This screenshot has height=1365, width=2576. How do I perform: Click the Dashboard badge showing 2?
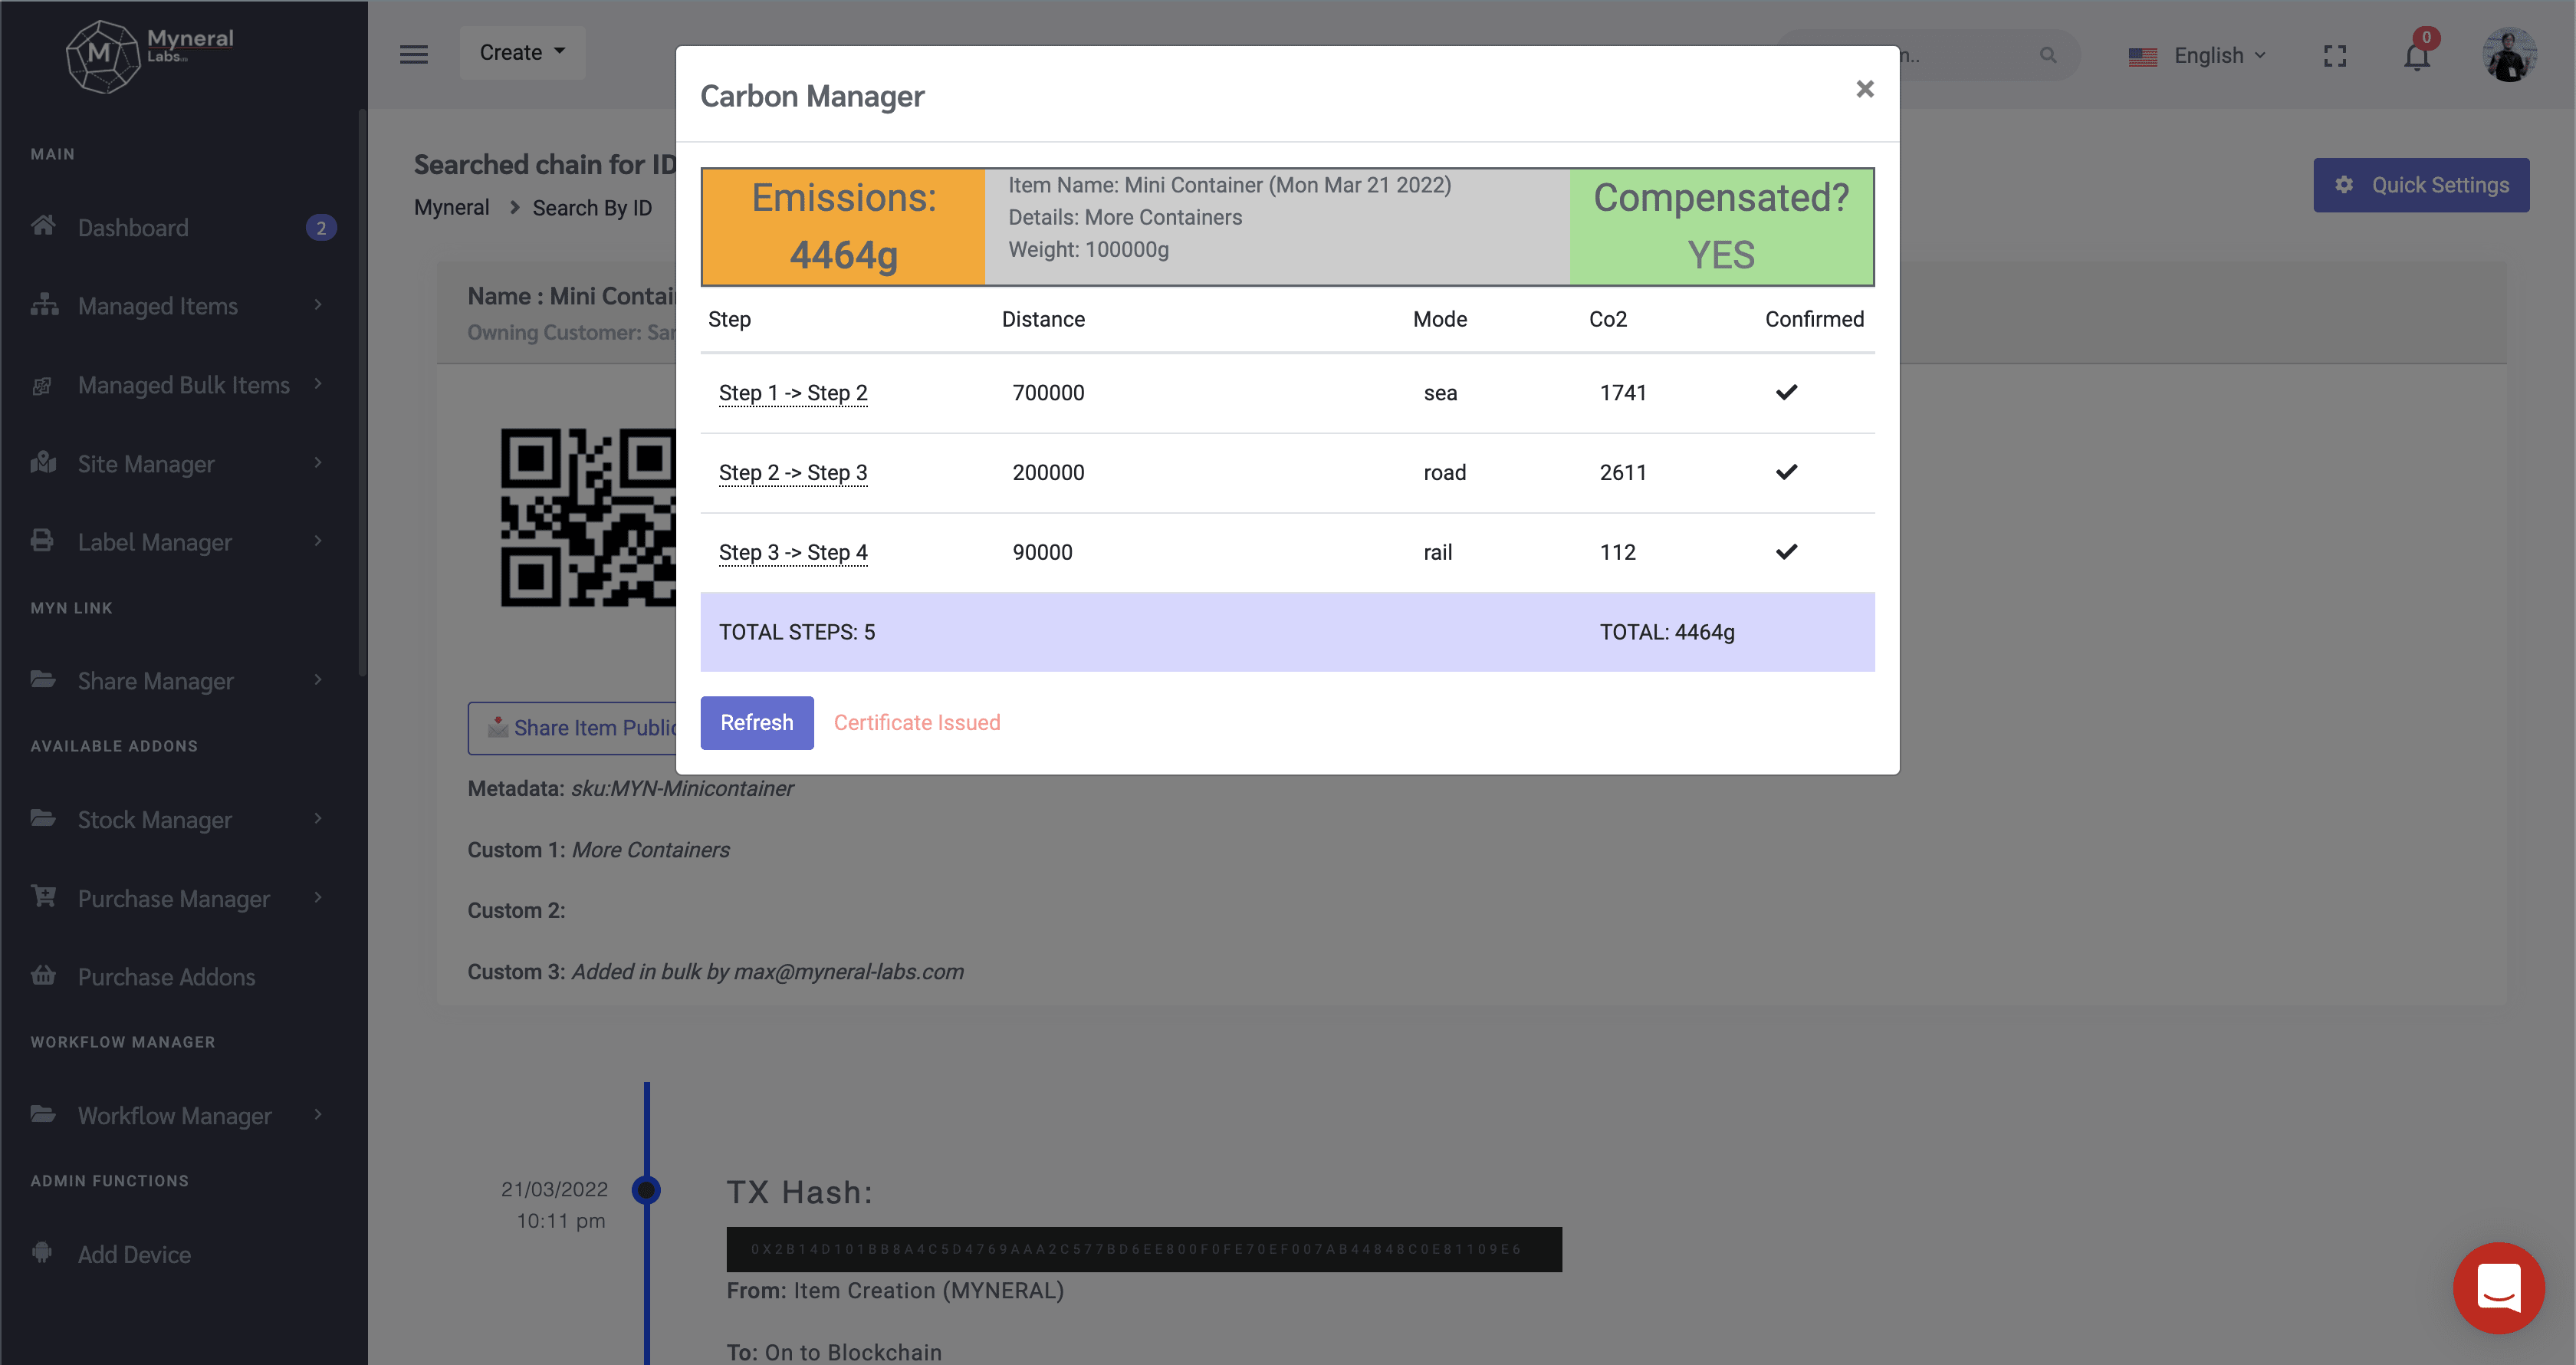click(x=320, y=228)
